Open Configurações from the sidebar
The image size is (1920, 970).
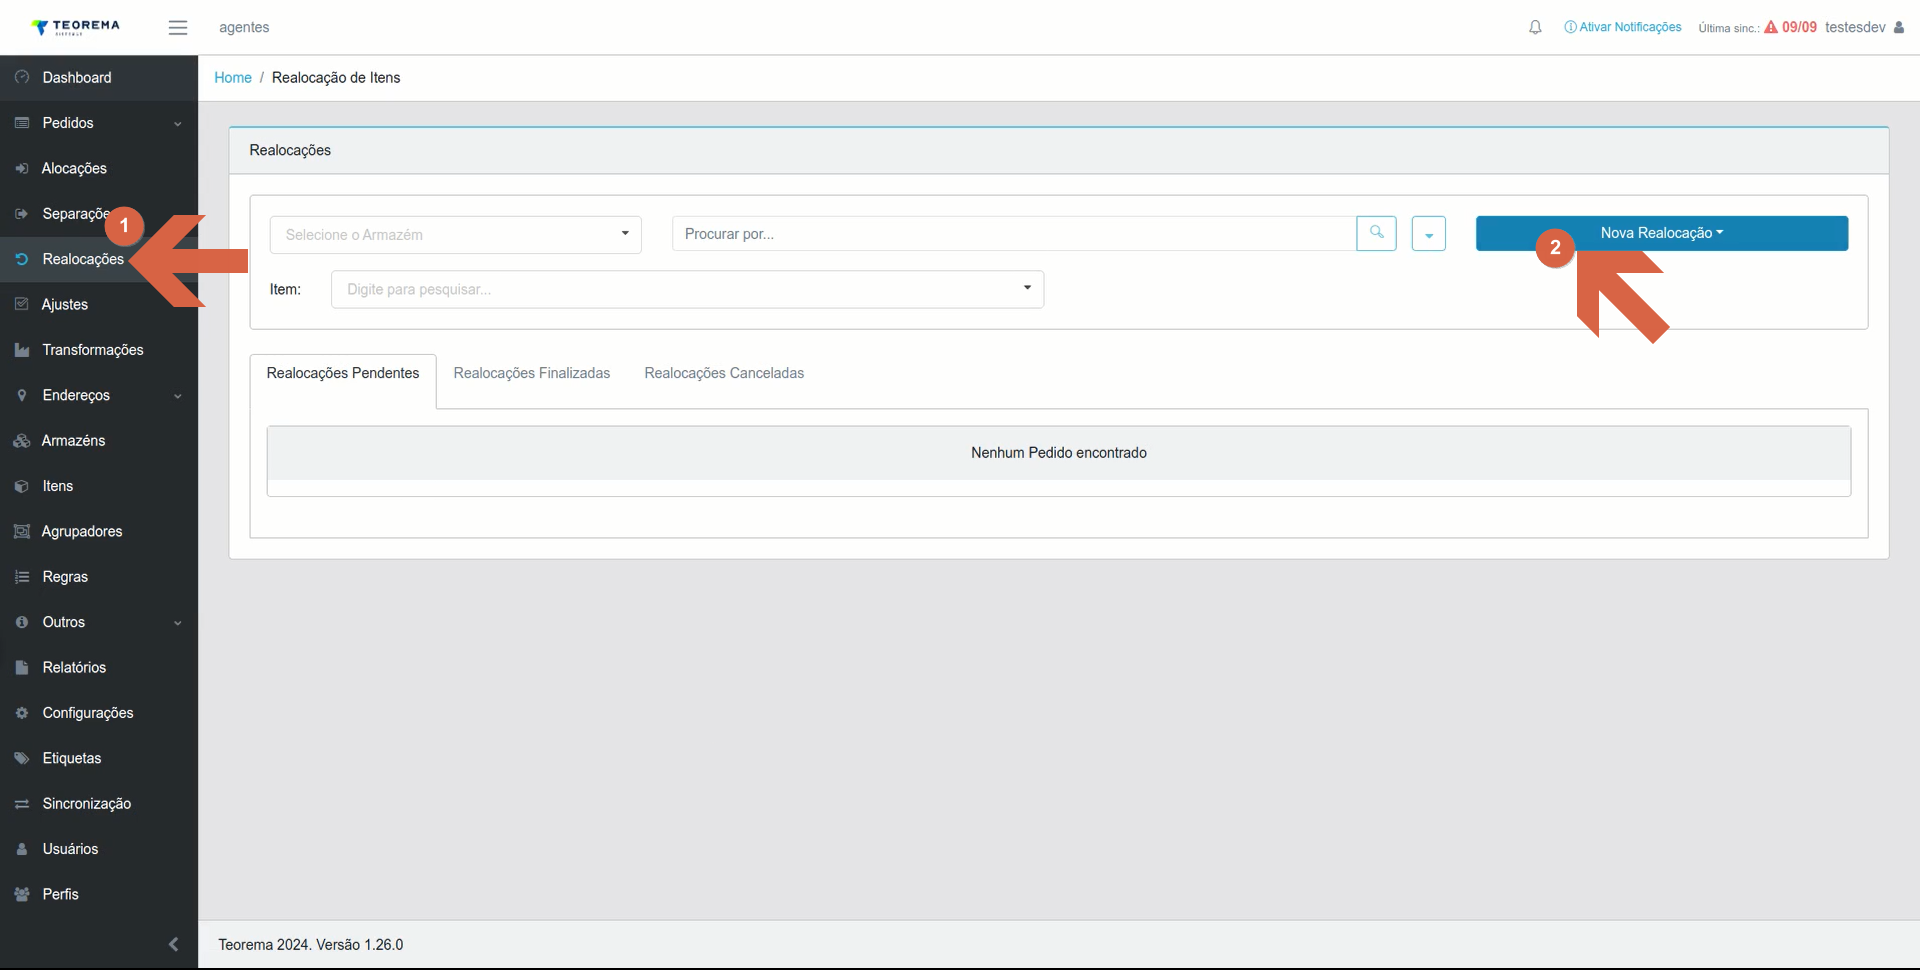[98, 713]
